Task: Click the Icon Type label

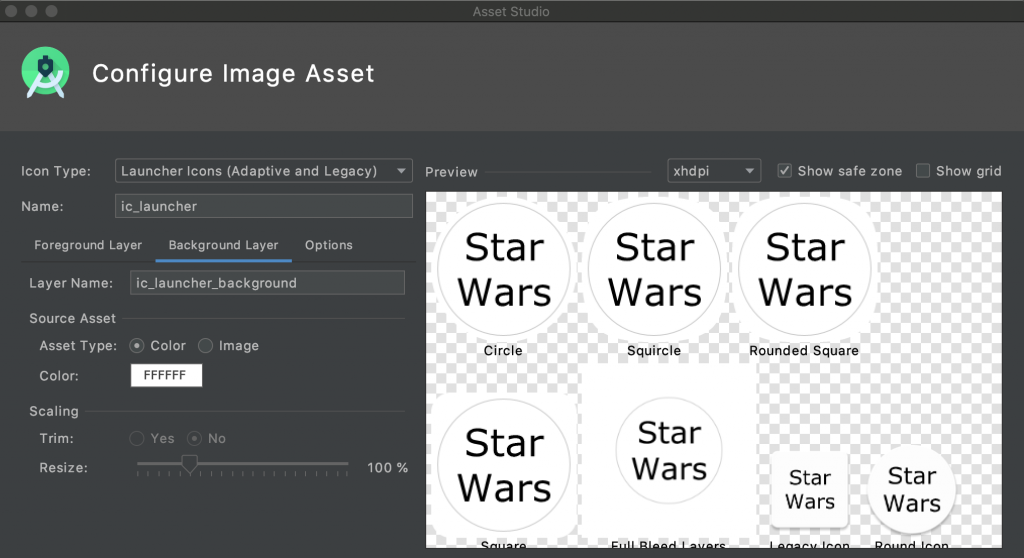Action: (x=56, y=171)
